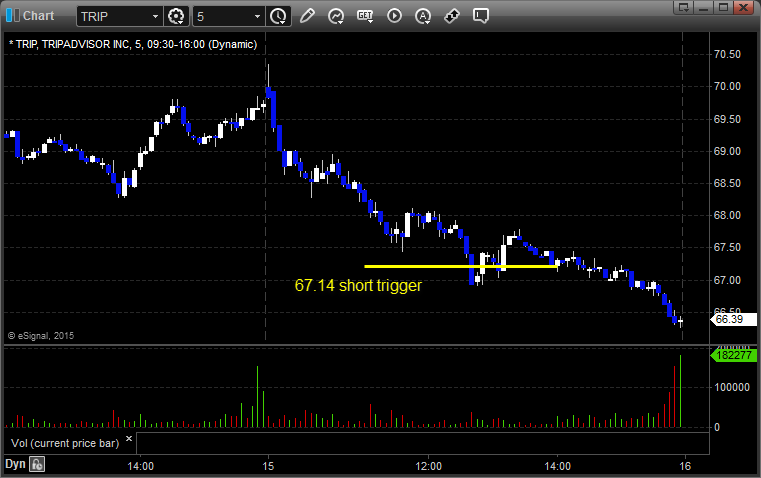Click the 100000 volume axis label
The height and width of the screenshot is (478, 761).
732,387
